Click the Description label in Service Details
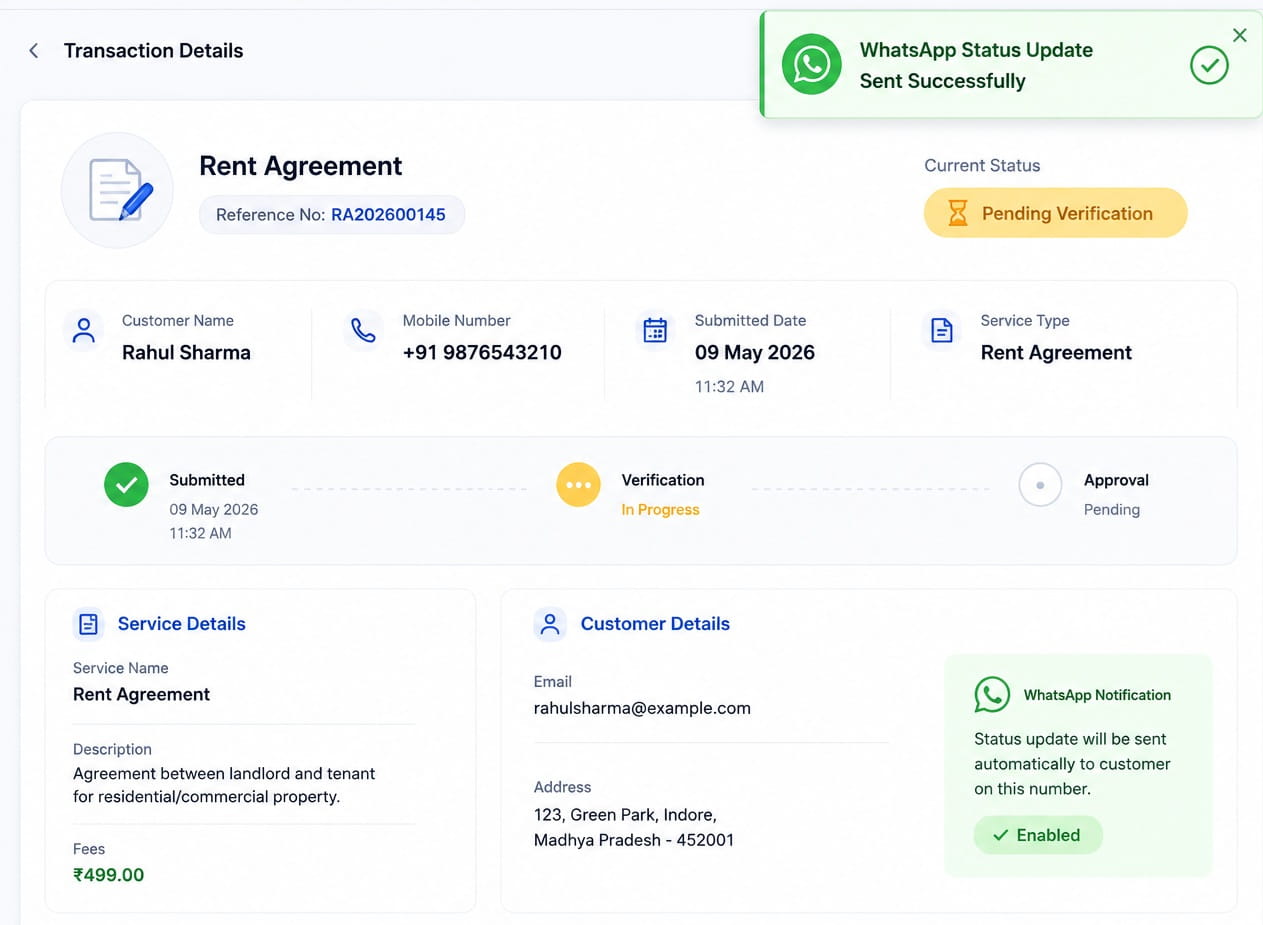Viewport: 1263px width, 925px height. click(112, 749)
